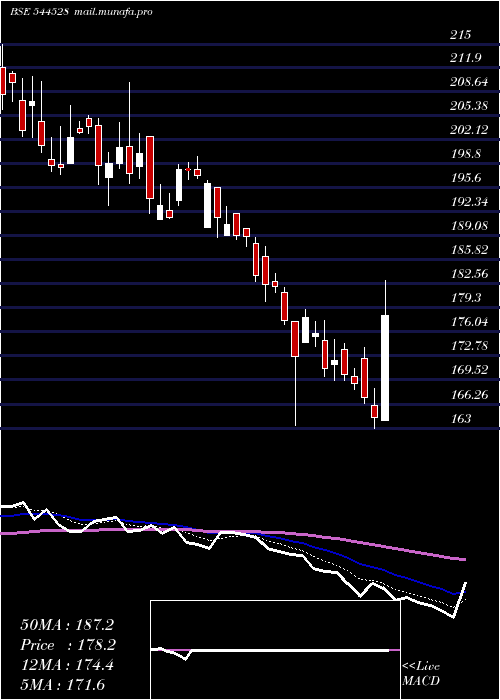500x700 pixels.
Task: Click inside the Live MACD panel box
Action: 275,650
